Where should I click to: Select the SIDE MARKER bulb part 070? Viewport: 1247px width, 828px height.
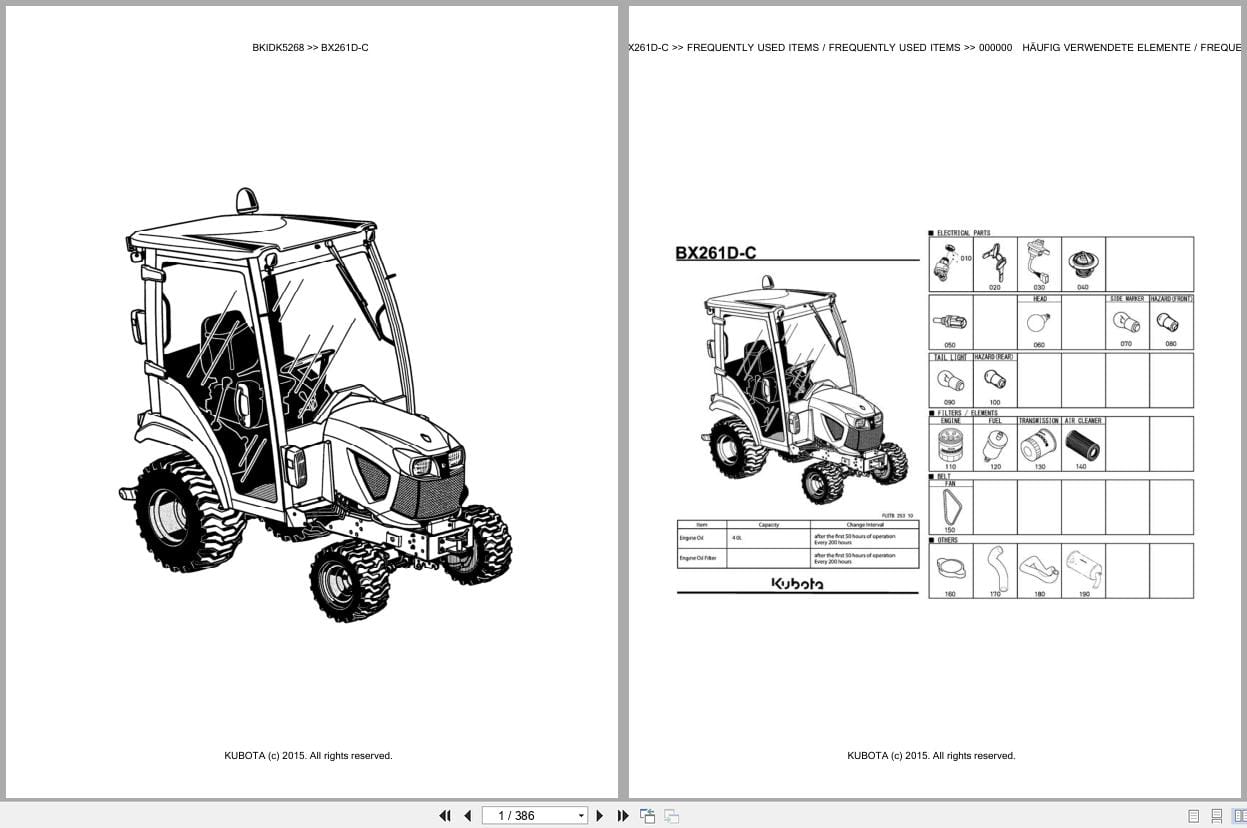tap(1127, 322)
